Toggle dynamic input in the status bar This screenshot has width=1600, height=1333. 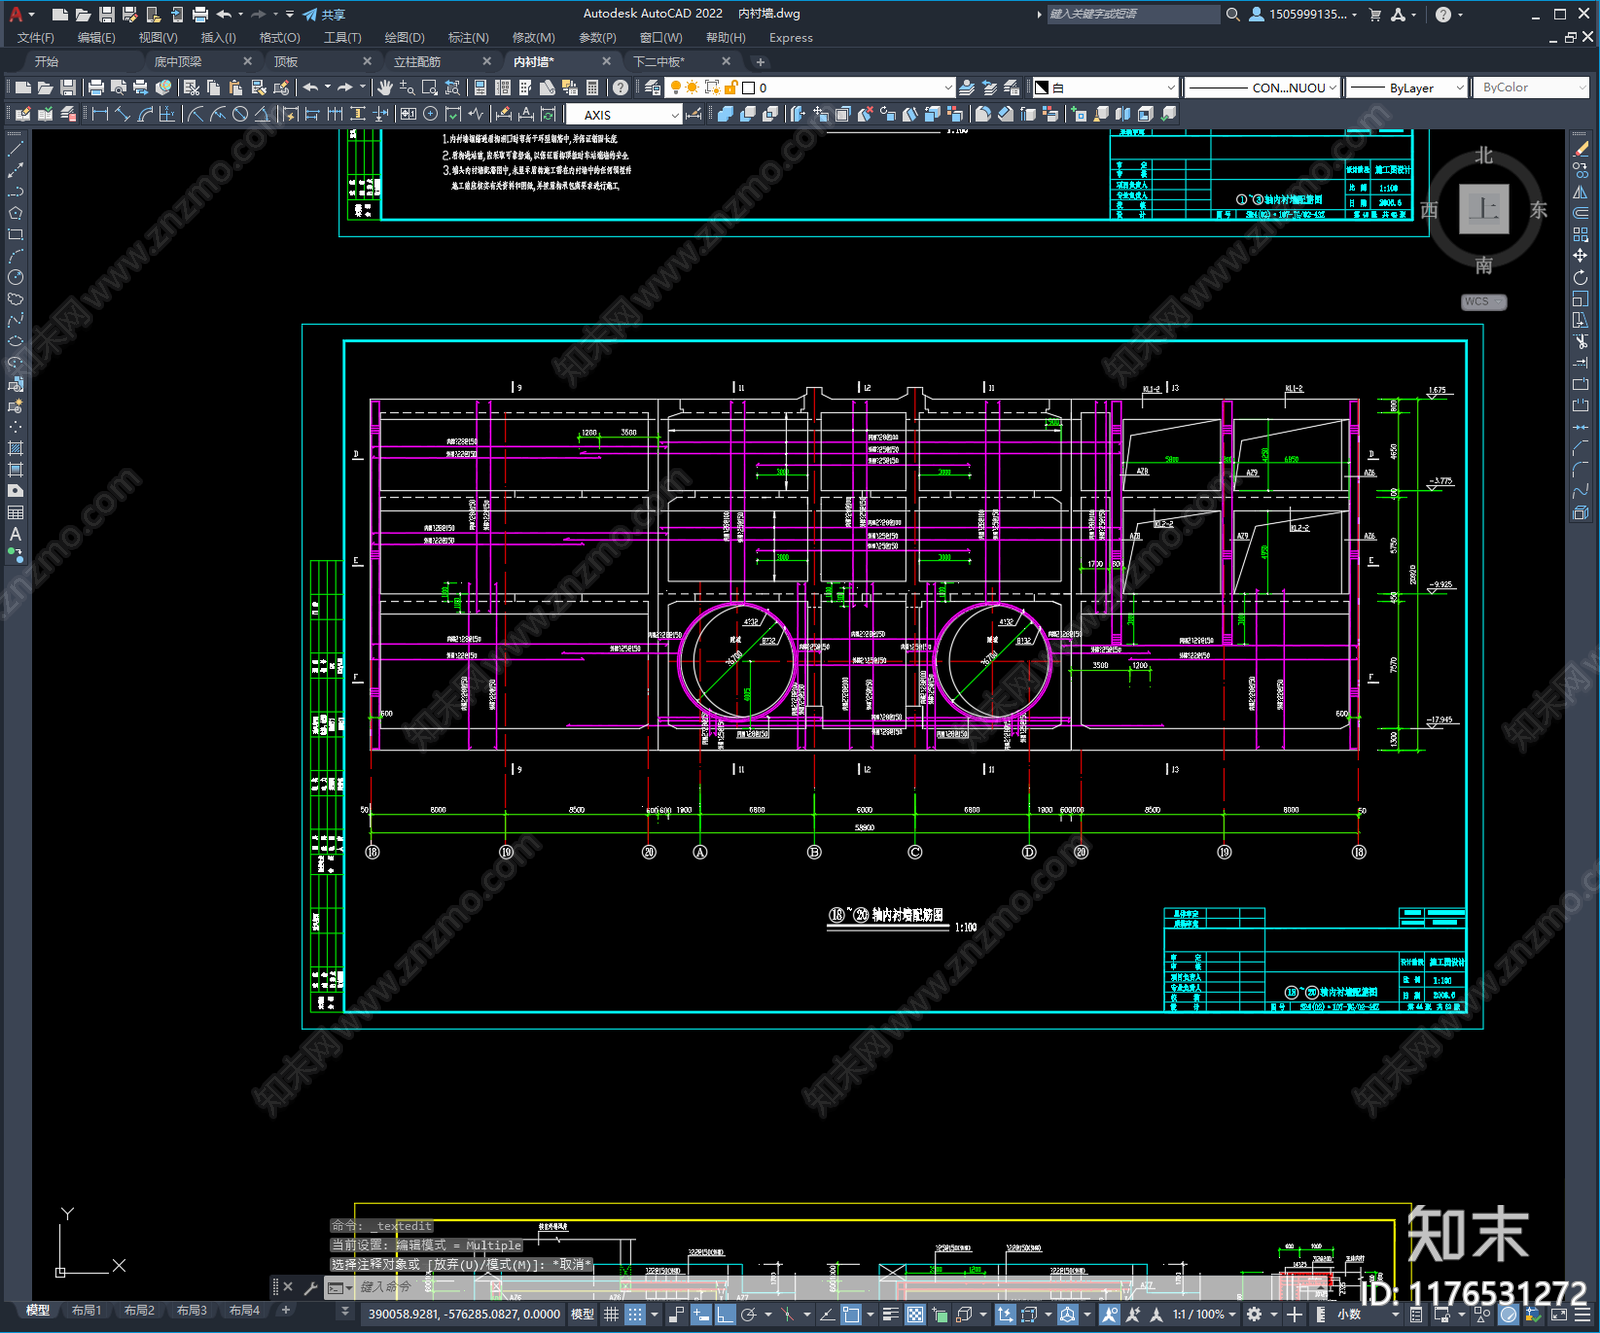pyautogui.click(x=701, y=1314)
